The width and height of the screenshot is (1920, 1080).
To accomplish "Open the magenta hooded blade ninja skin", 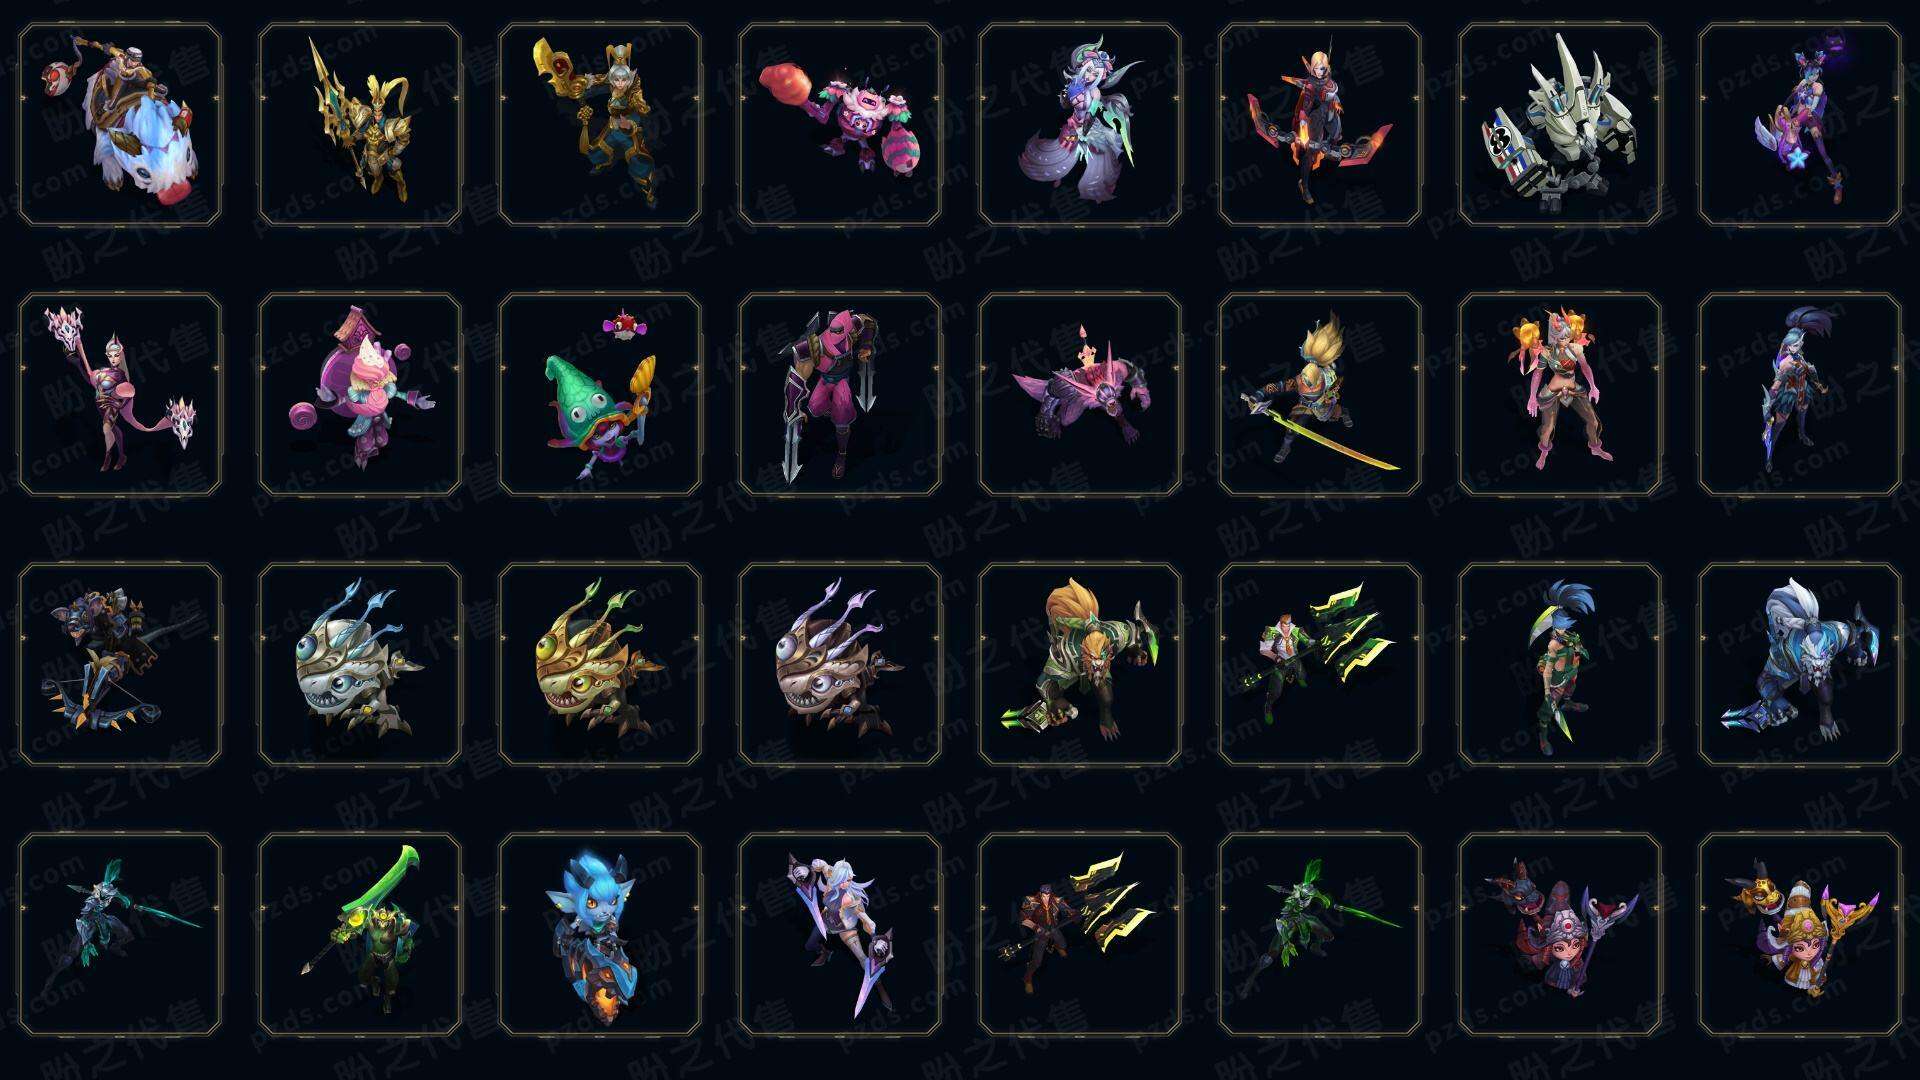I will pyautogui.click(x=840, y=394).
